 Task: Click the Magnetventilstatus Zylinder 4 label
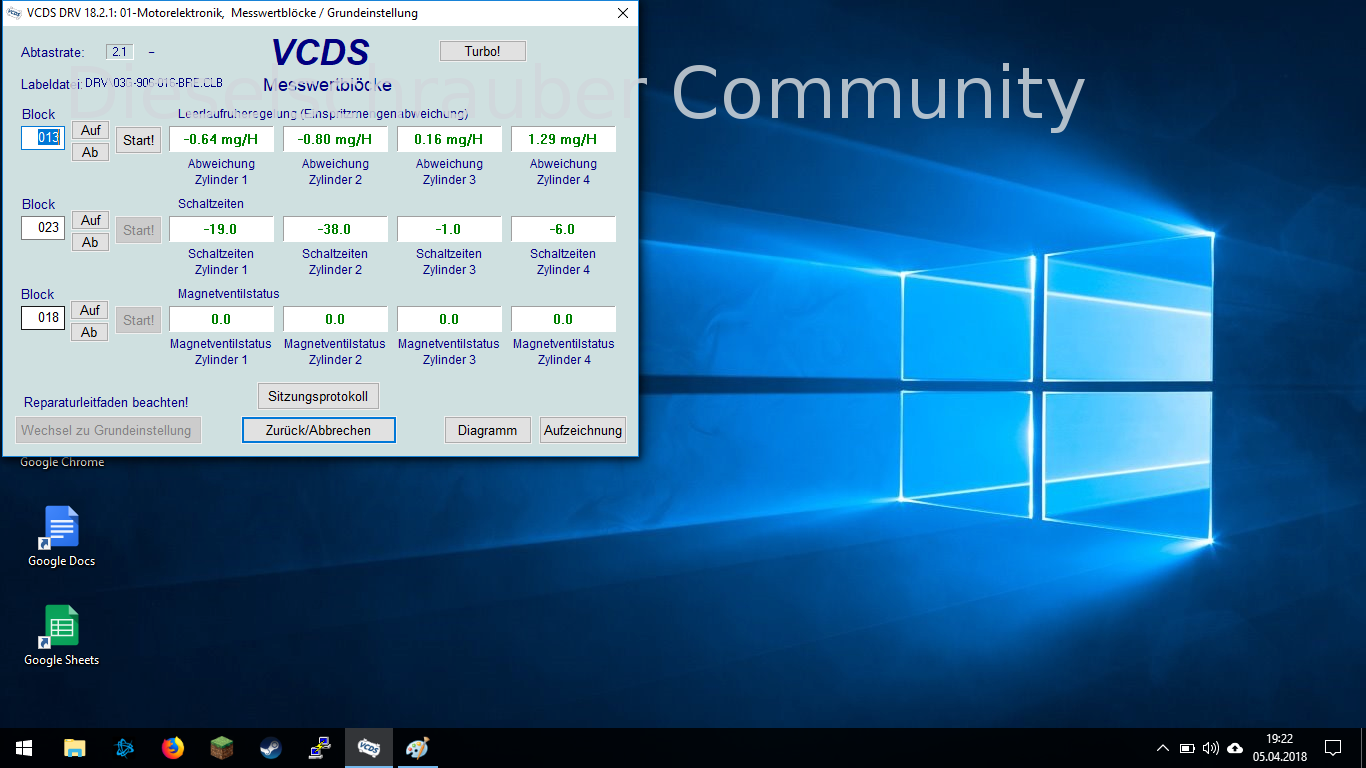coord(563,352)
